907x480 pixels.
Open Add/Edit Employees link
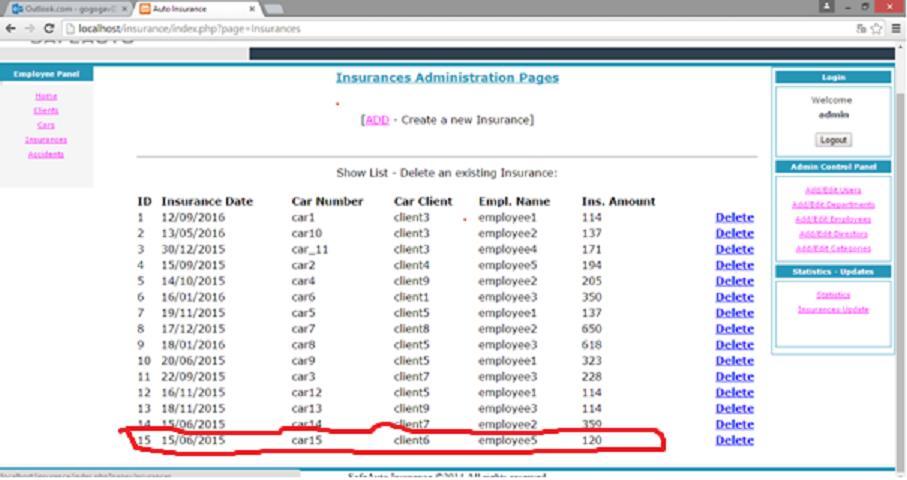pos(833,219)
